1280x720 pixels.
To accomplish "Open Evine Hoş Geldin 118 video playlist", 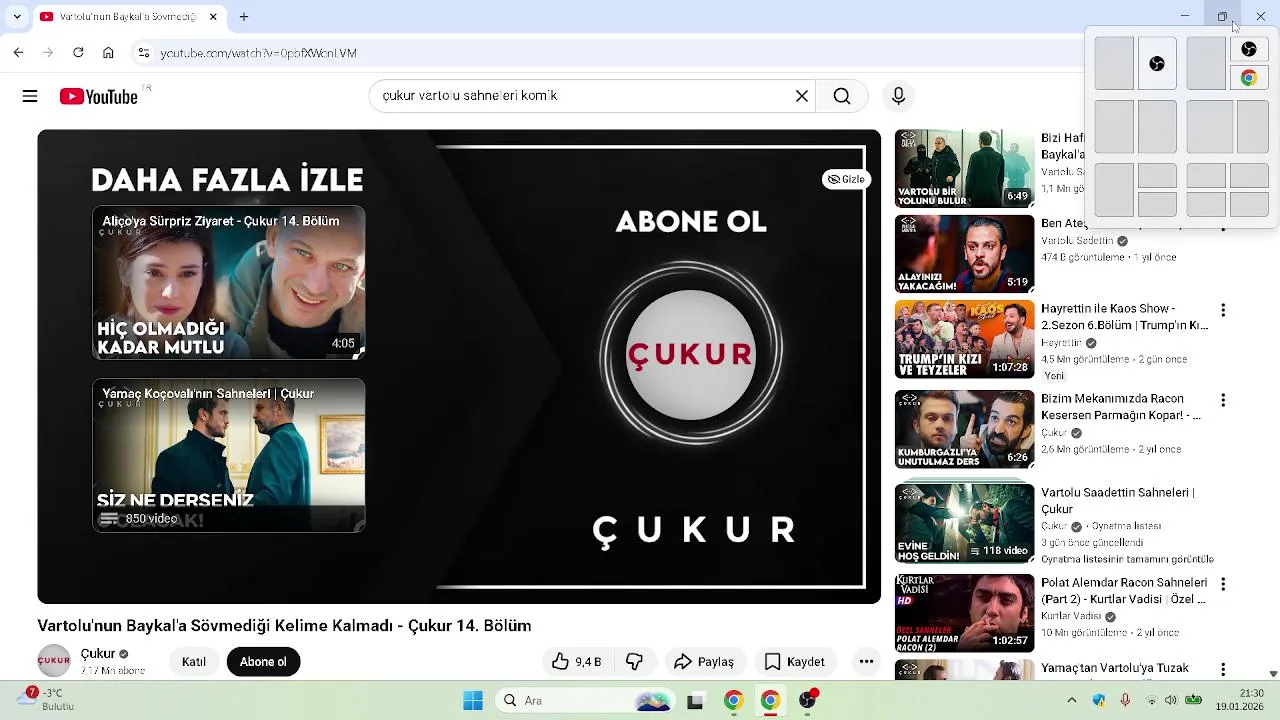I will point(964,523).
